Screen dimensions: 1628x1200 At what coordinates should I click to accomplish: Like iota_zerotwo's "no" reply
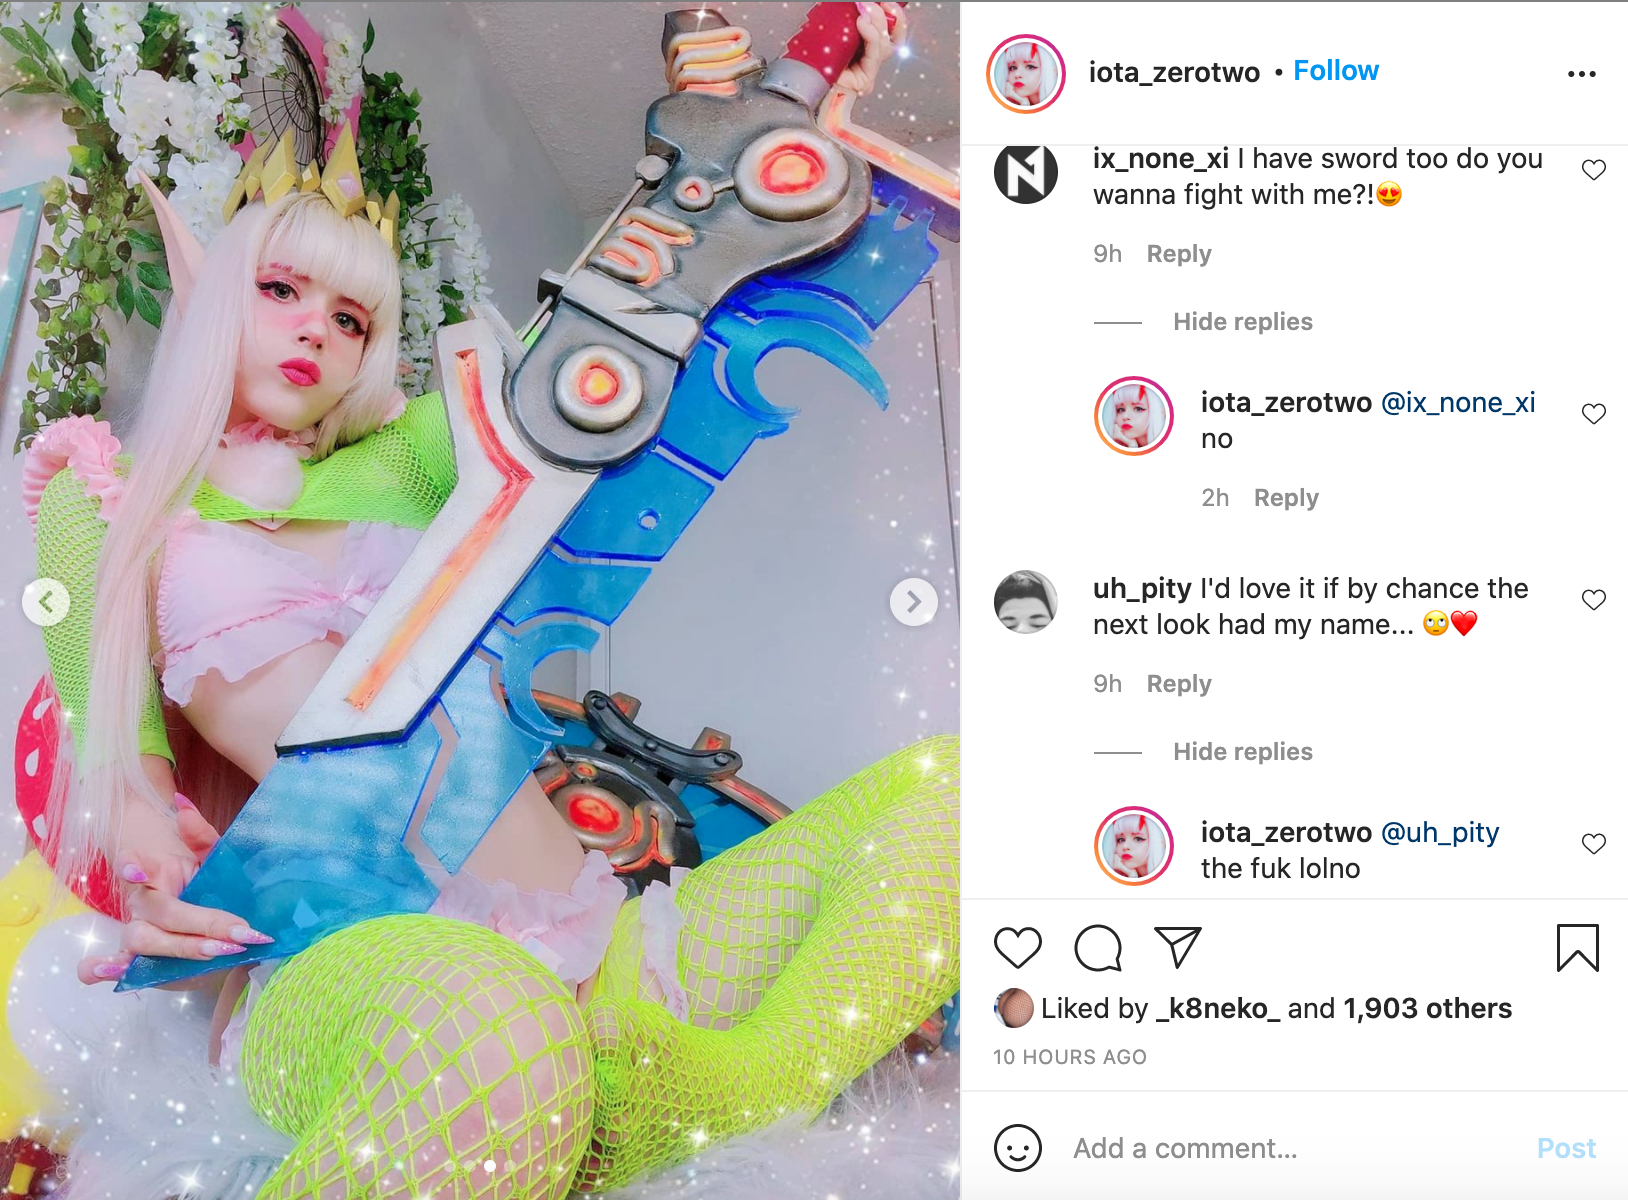click(1594, 414)
